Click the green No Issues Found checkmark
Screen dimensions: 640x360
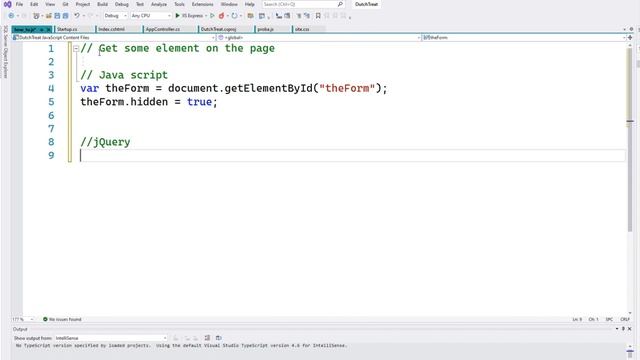[x=45, y=319]
